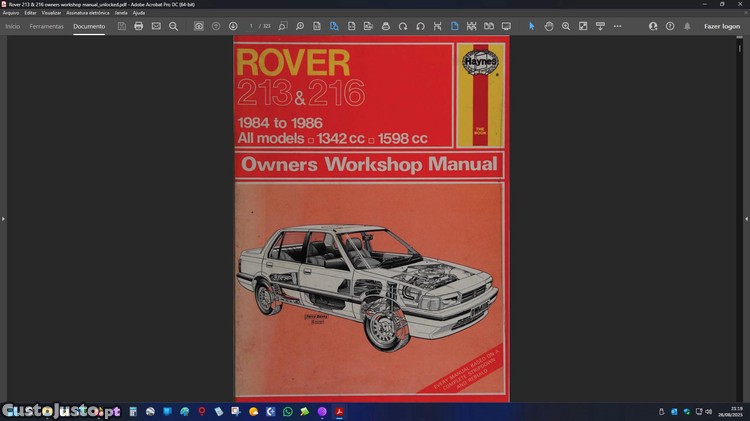The width and height of the screenshot is (750, 421).
Task: Activate the arrow selection tool
Action: coord(532,26)
